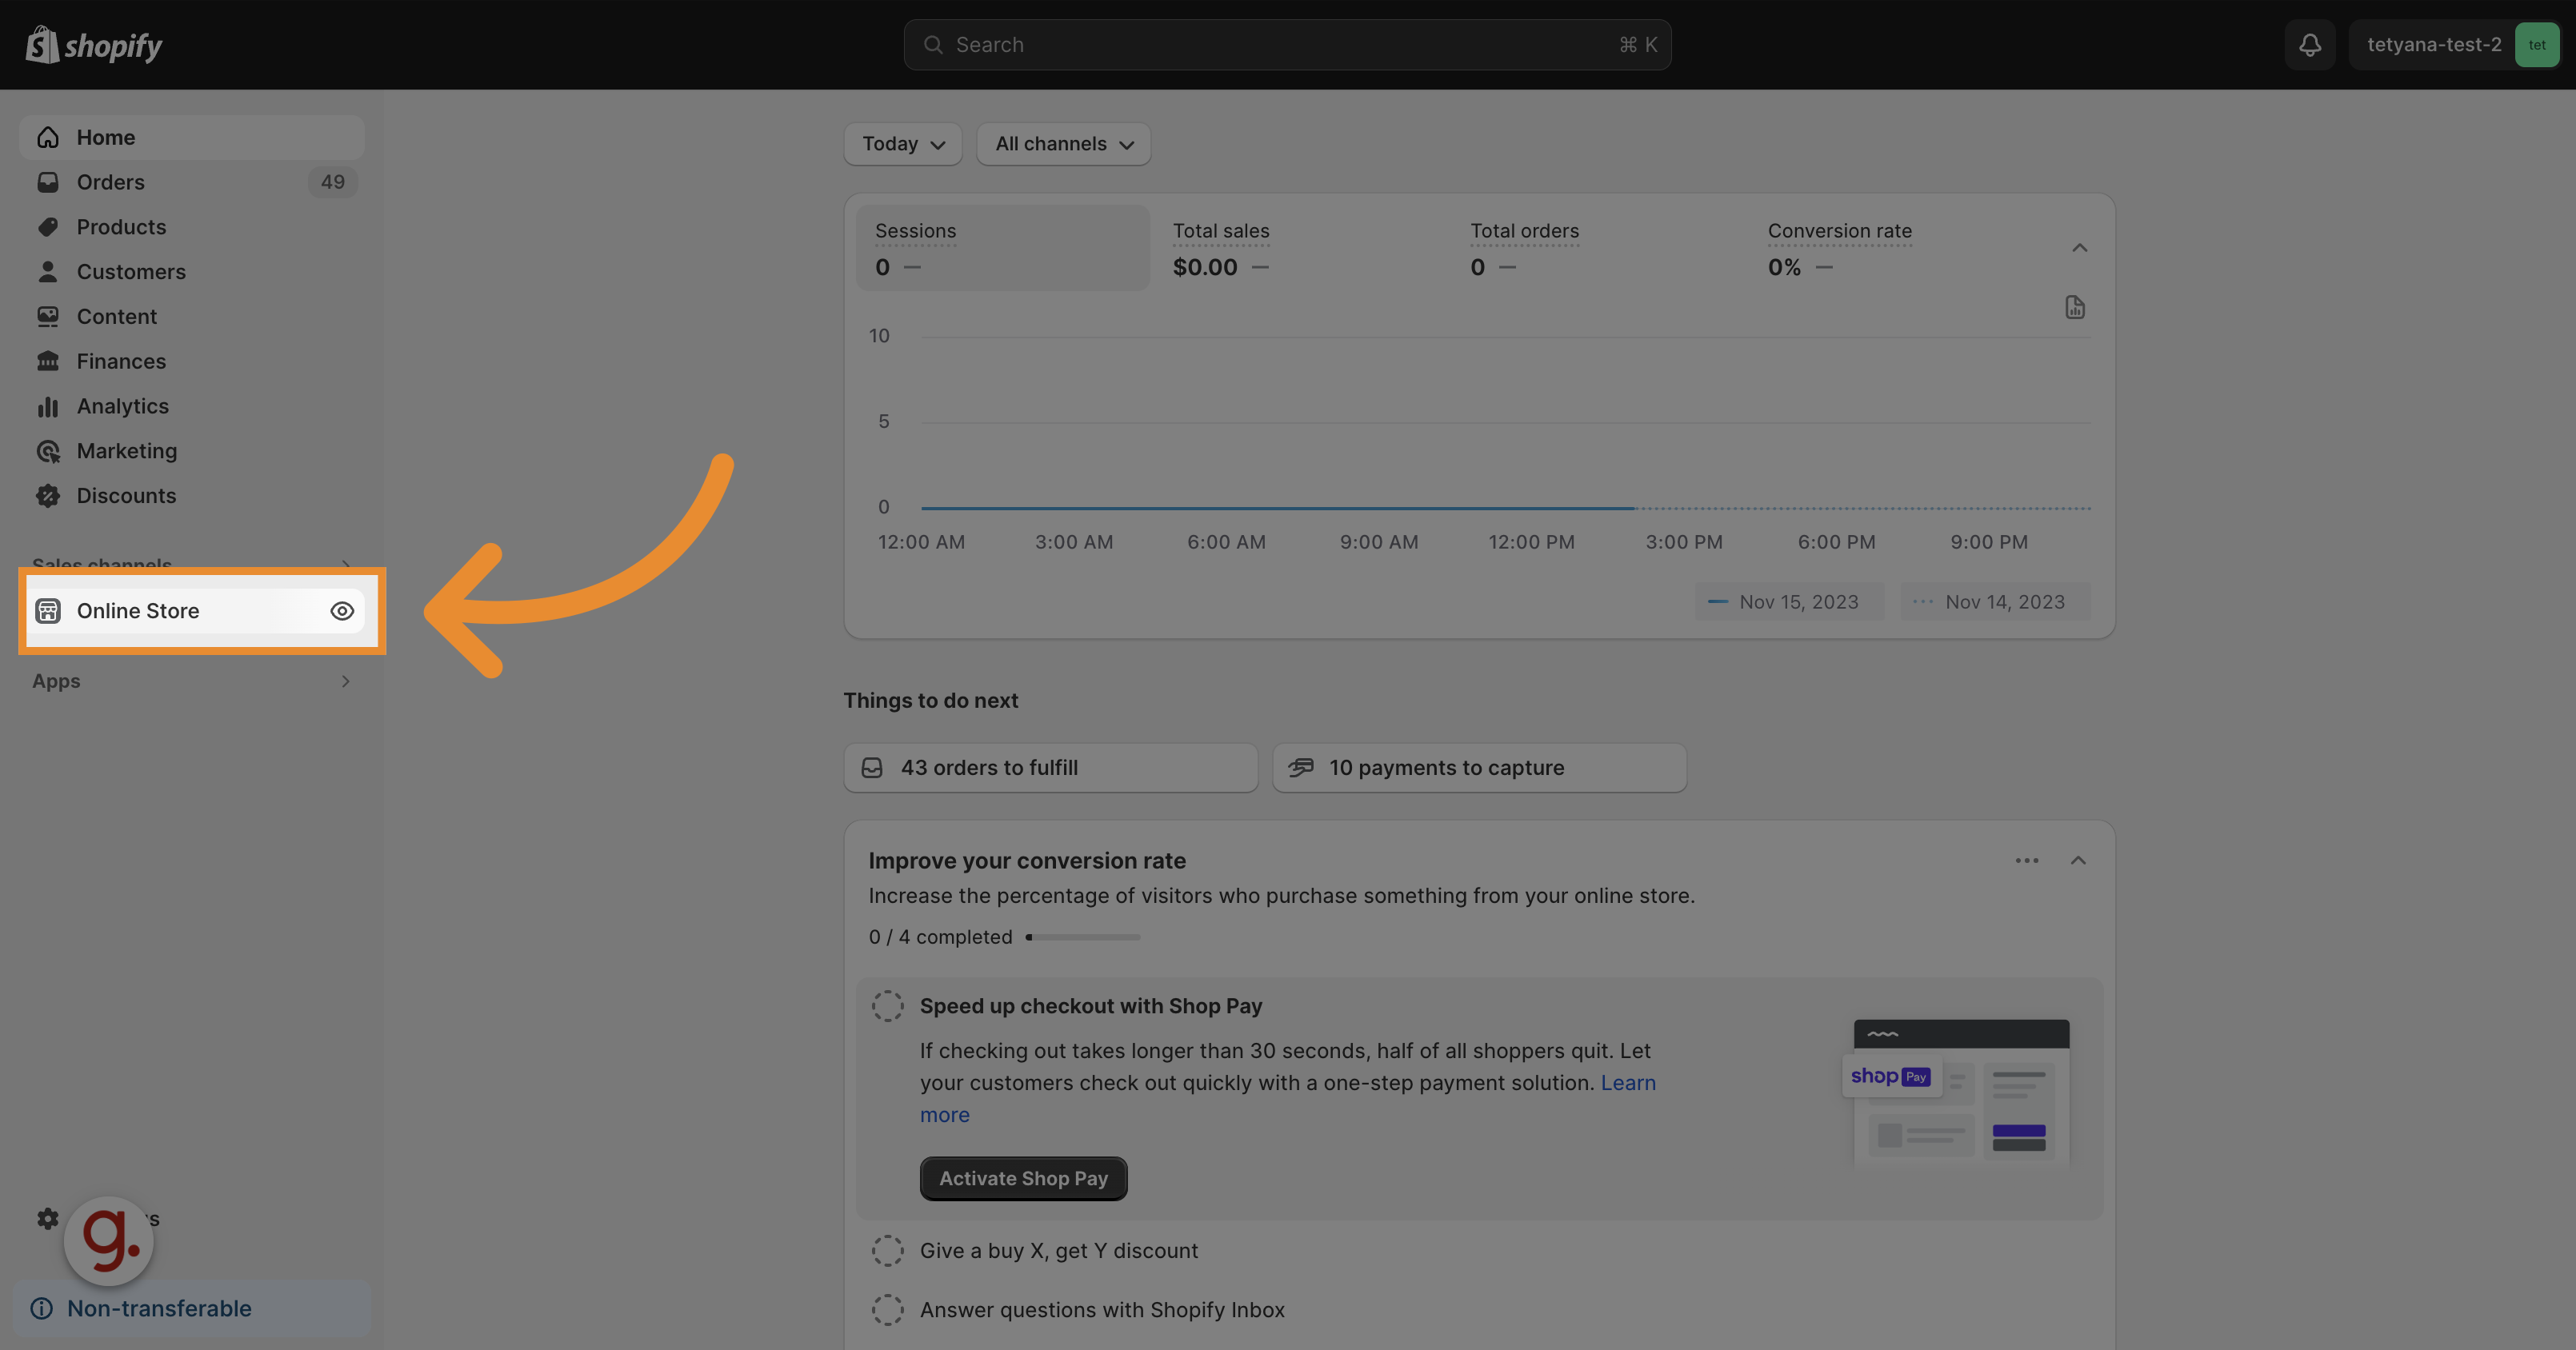Open Analytics page
The height and width of the screenshot is (1350, 2576).
192,406
